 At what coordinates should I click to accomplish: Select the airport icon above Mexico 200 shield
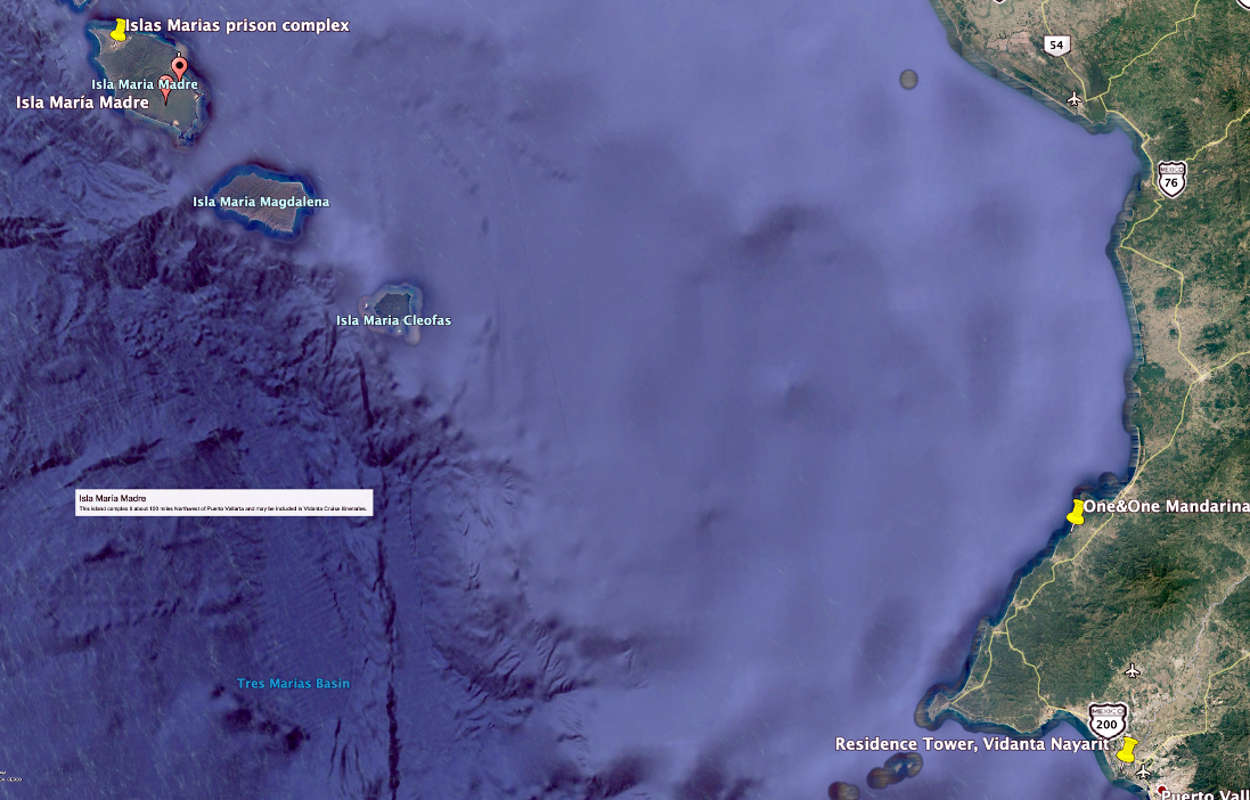click(1131, 670)
